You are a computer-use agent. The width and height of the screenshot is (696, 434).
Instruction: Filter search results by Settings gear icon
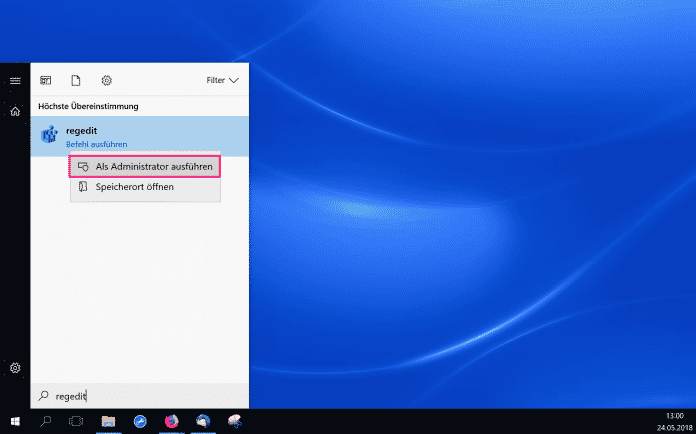click(x=106, y=80)
